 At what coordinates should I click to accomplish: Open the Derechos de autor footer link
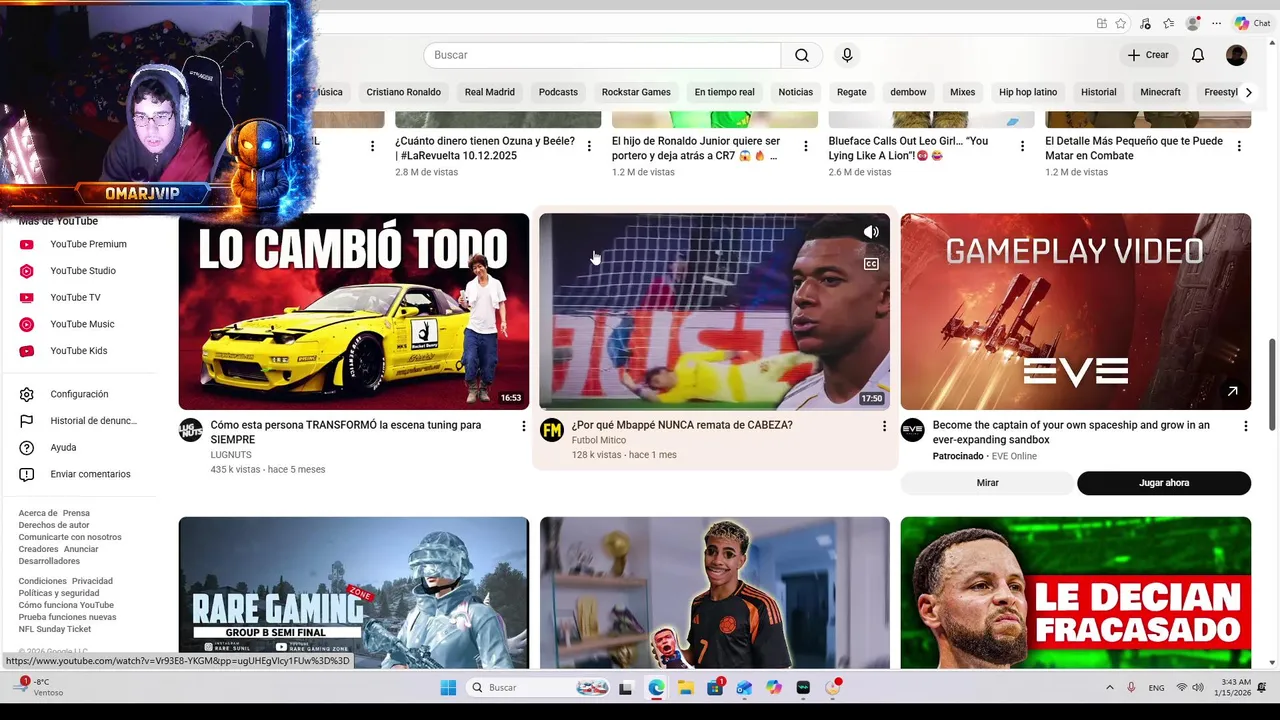(x=54, y=525)
